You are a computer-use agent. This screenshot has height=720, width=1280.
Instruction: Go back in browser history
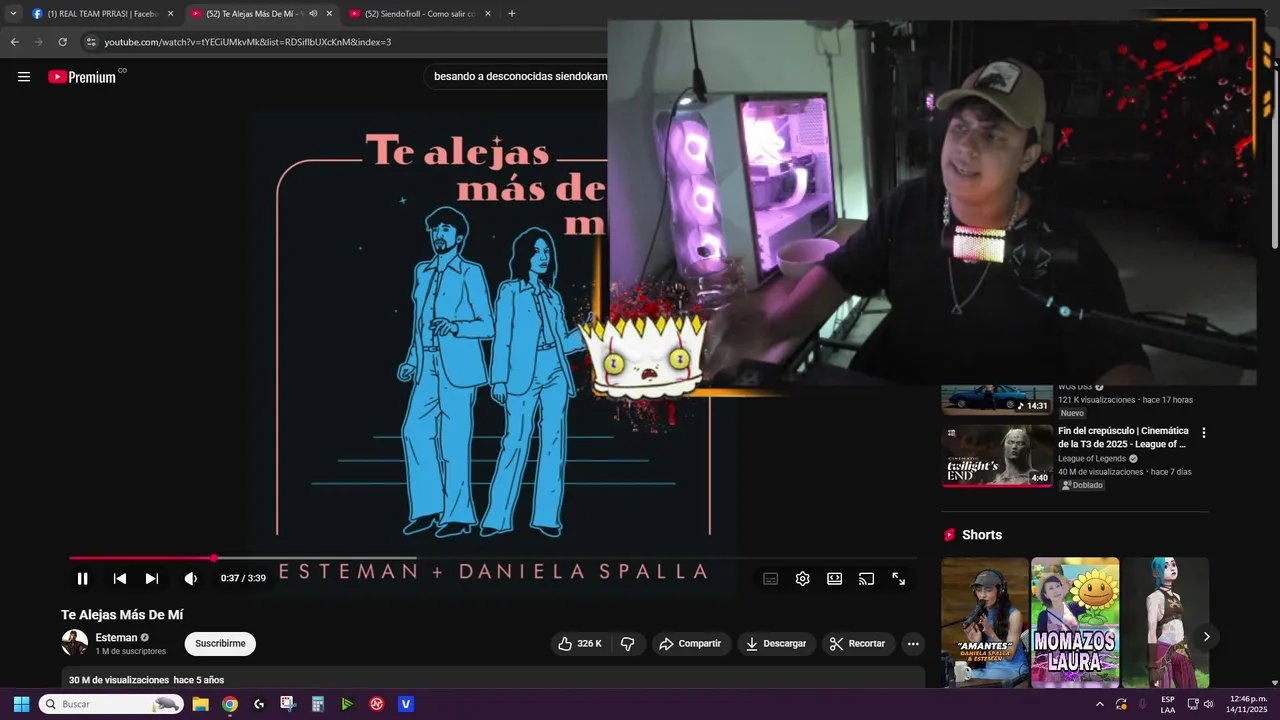tap(14, 42)
